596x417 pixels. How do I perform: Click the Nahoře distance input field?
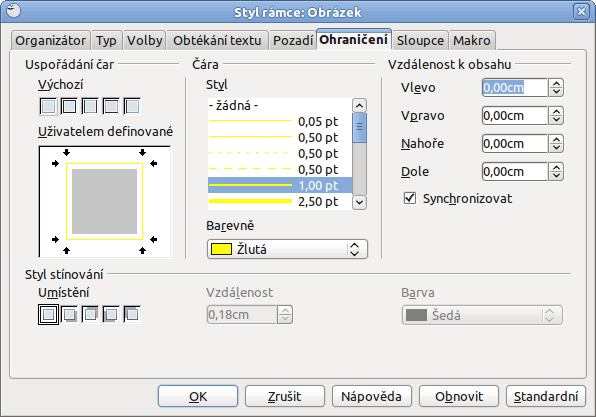[515, 144]
